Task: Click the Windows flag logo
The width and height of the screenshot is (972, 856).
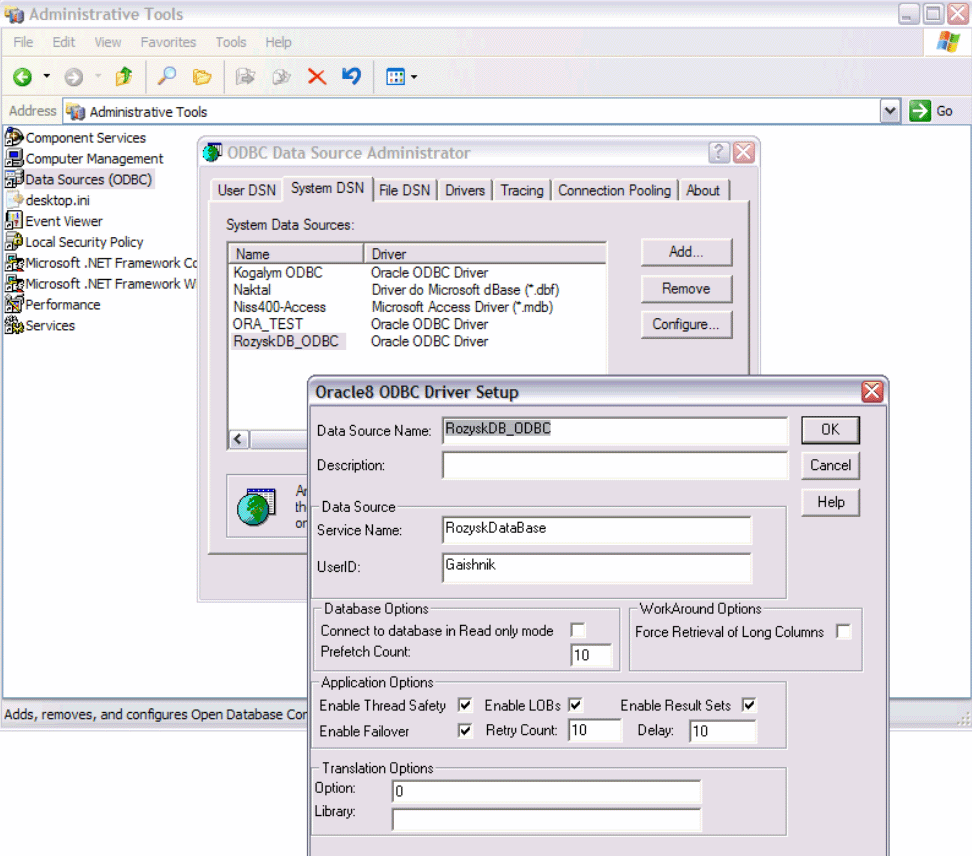Action: pos(948,42)
